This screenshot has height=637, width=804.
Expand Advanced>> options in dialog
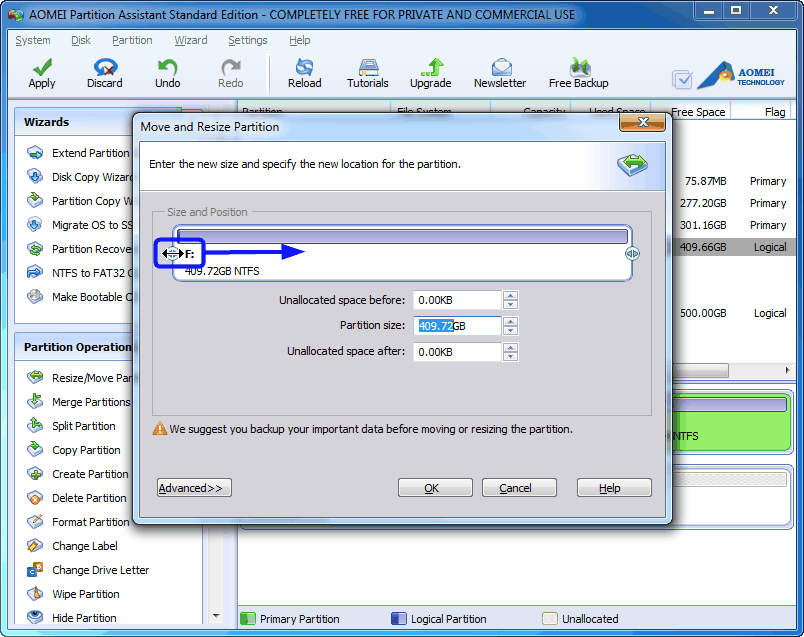(x=194, y=488)
